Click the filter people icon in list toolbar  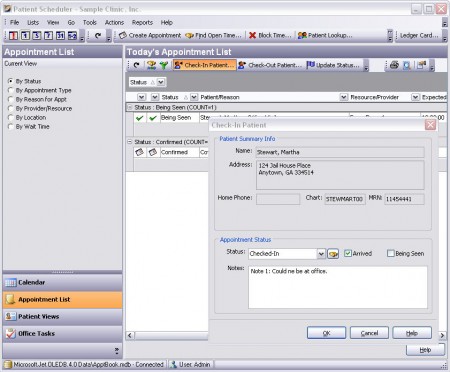tap(151, 65)
